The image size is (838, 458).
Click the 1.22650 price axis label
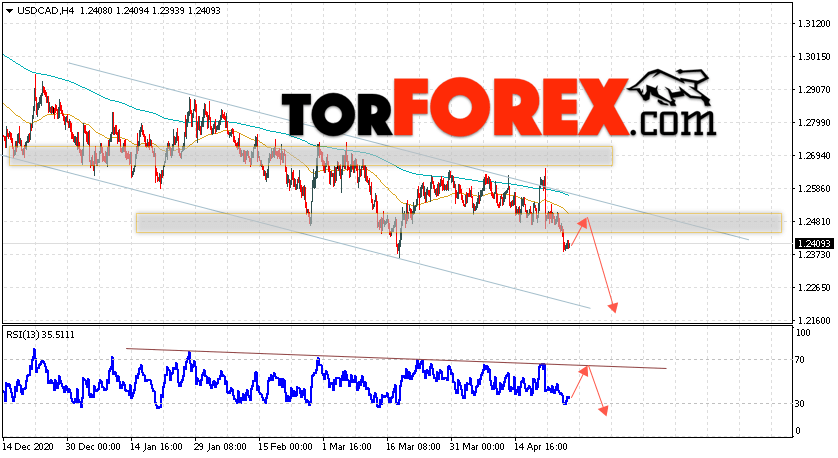tap(814, 288)
